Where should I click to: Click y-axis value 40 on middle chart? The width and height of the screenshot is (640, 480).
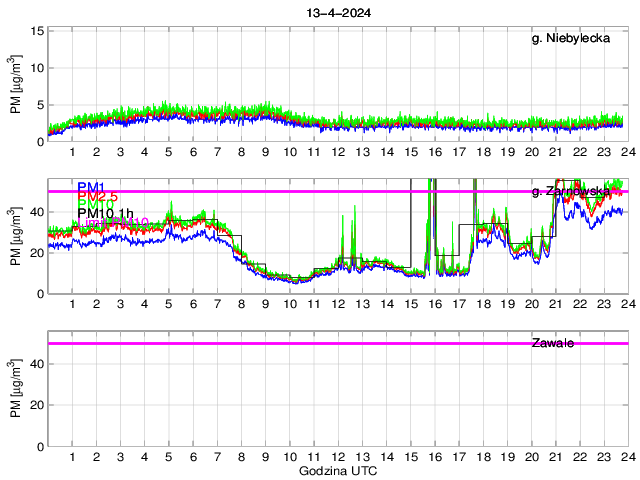pos(38,212)
